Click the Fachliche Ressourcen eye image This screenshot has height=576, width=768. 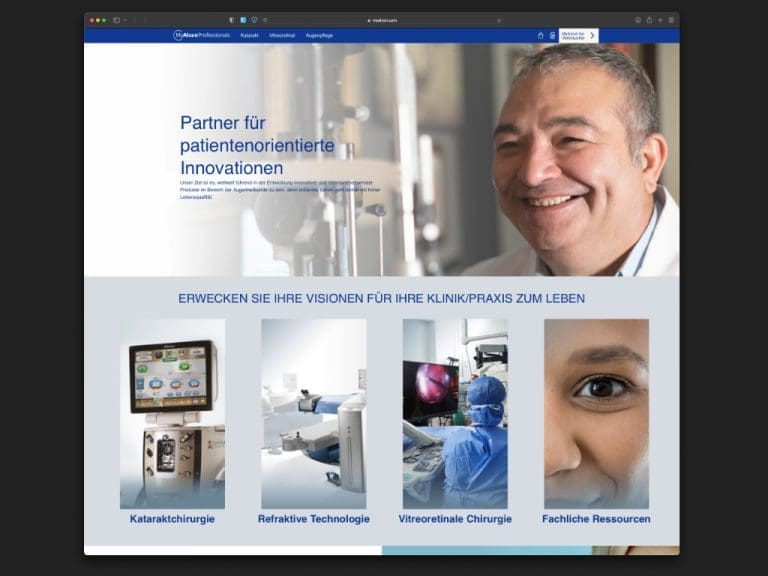597,414
